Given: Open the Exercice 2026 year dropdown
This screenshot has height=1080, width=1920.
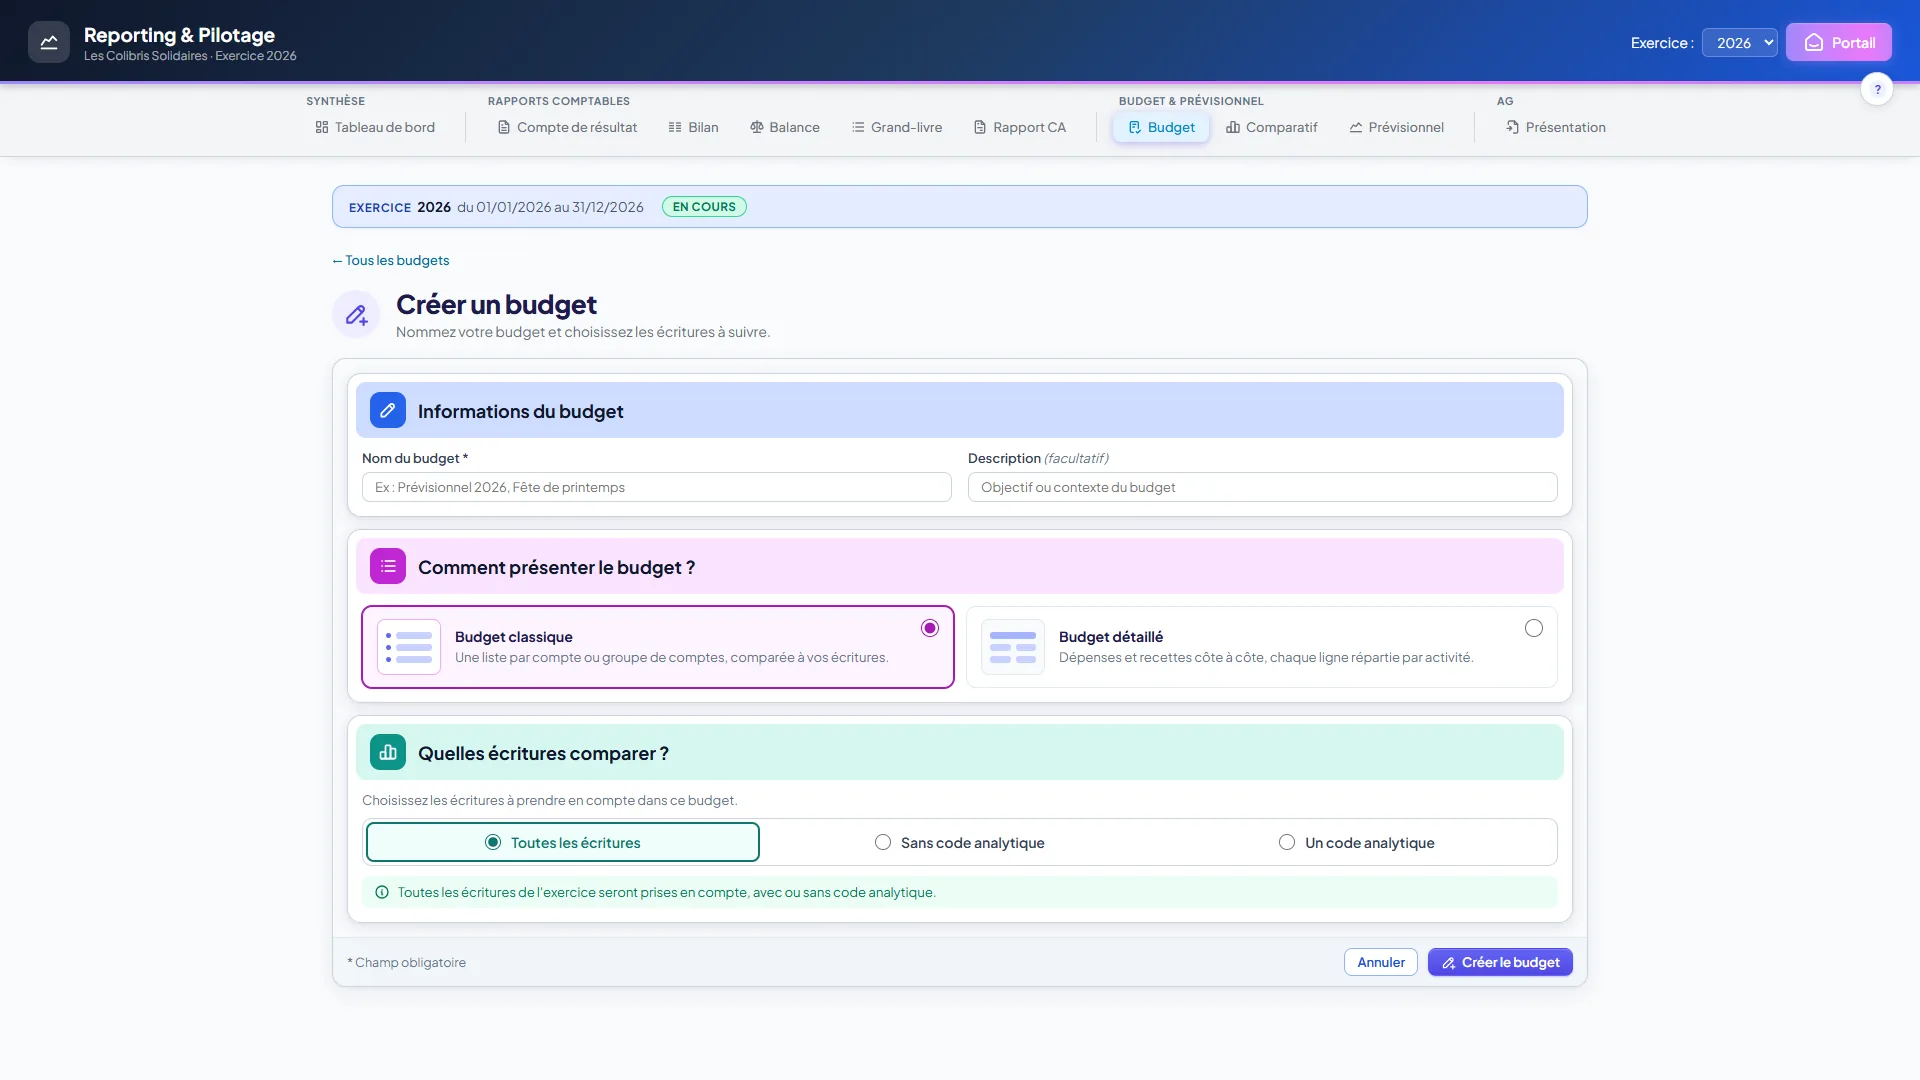Looking at the screenshot, I should [x=1740, y=42].
